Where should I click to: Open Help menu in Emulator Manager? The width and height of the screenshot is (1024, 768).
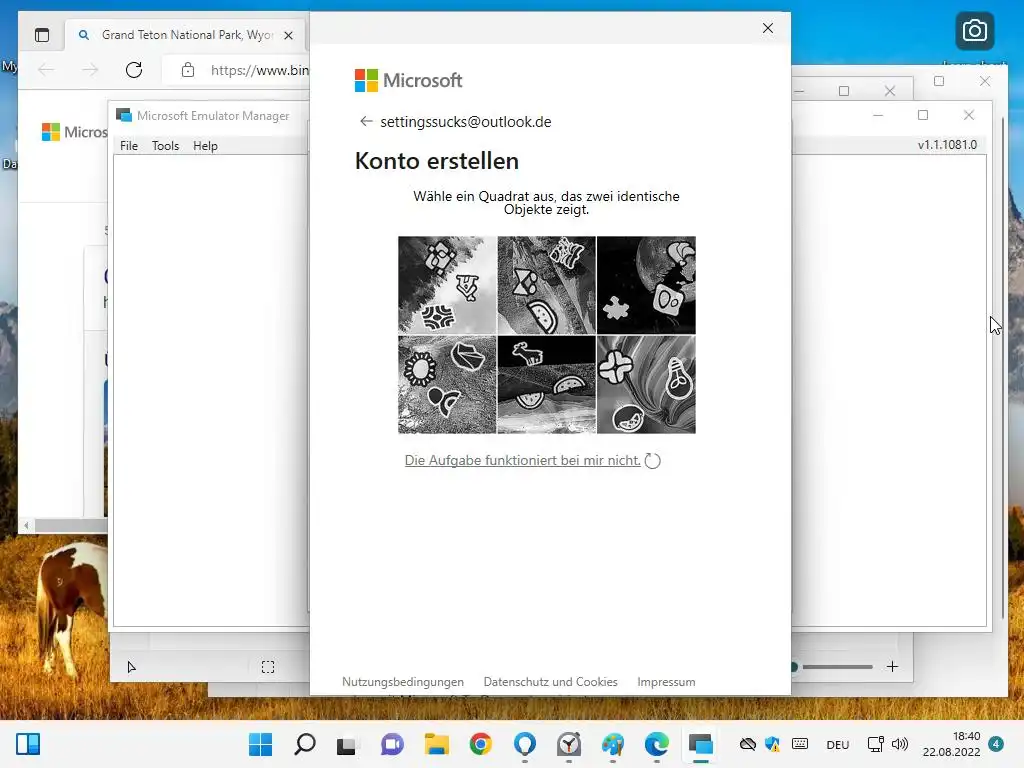pyautogui.click(x=205, y=146)
